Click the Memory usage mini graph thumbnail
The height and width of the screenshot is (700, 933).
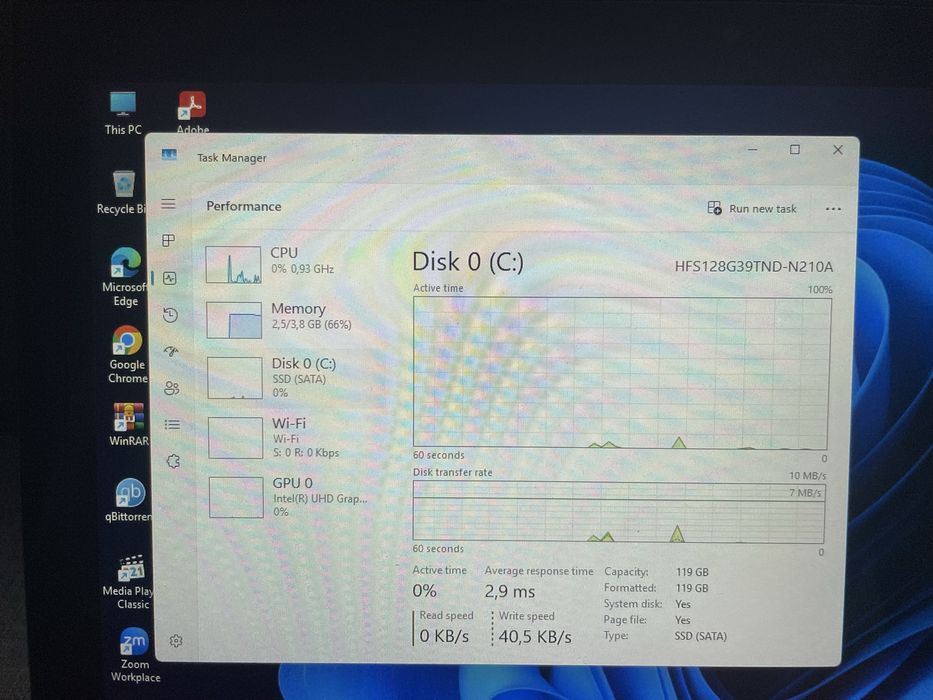coord(234,320)
